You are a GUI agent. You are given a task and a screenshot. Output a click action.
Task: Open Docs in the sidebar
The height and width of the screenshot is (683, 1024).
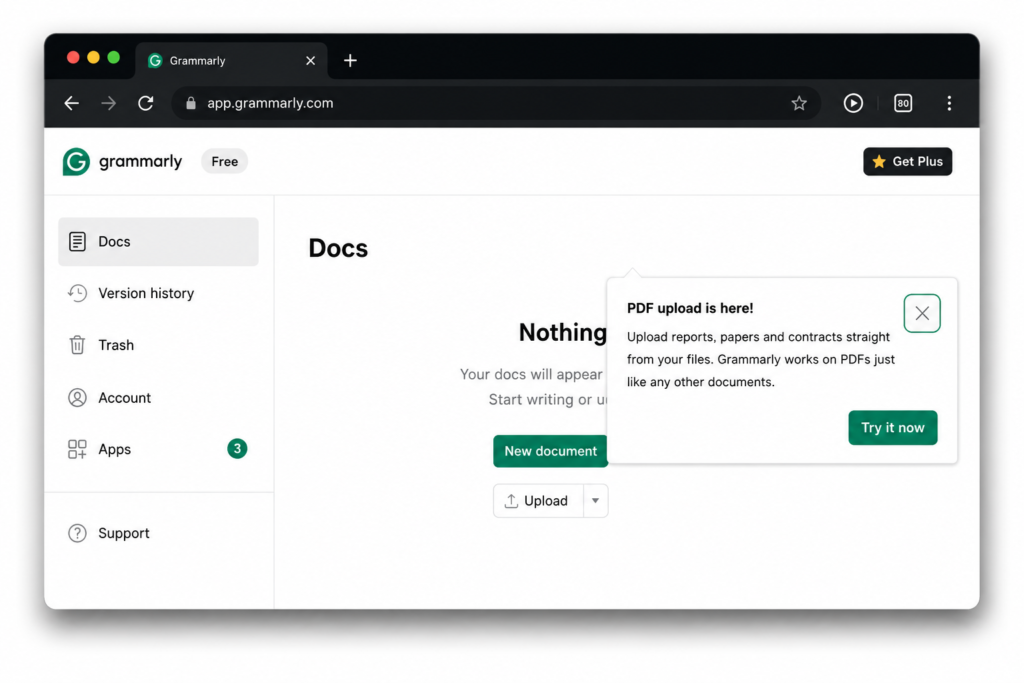coord(158,242)
